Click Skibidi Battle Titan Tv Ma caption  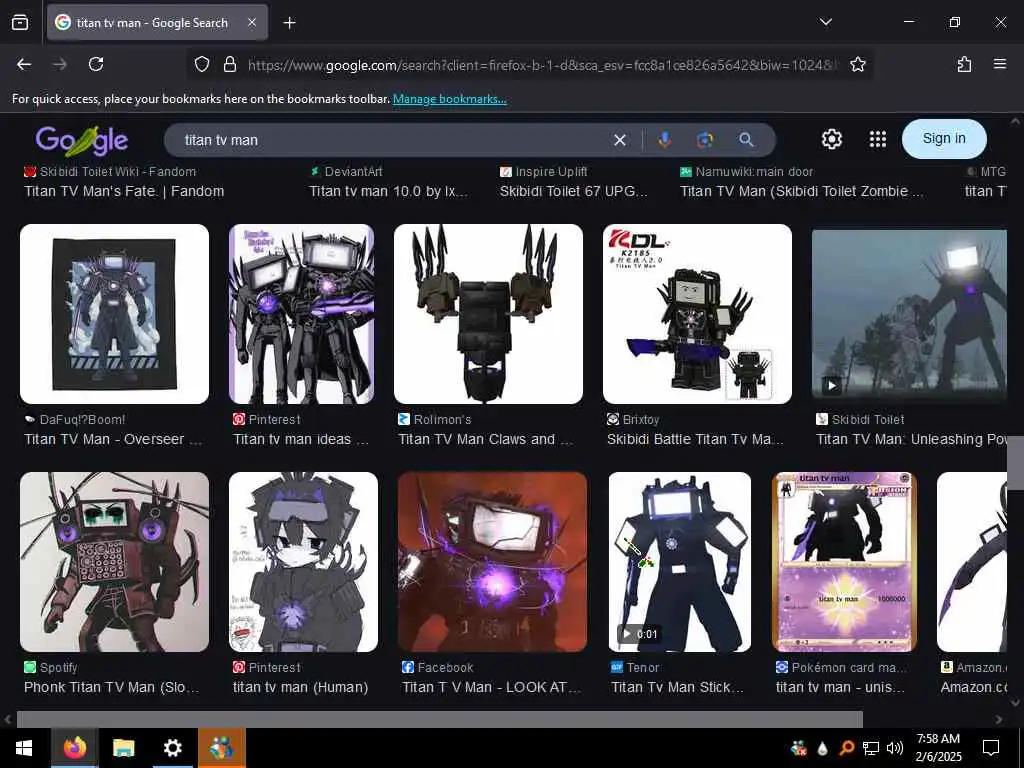pyautogui.click(x=695, y=440)
